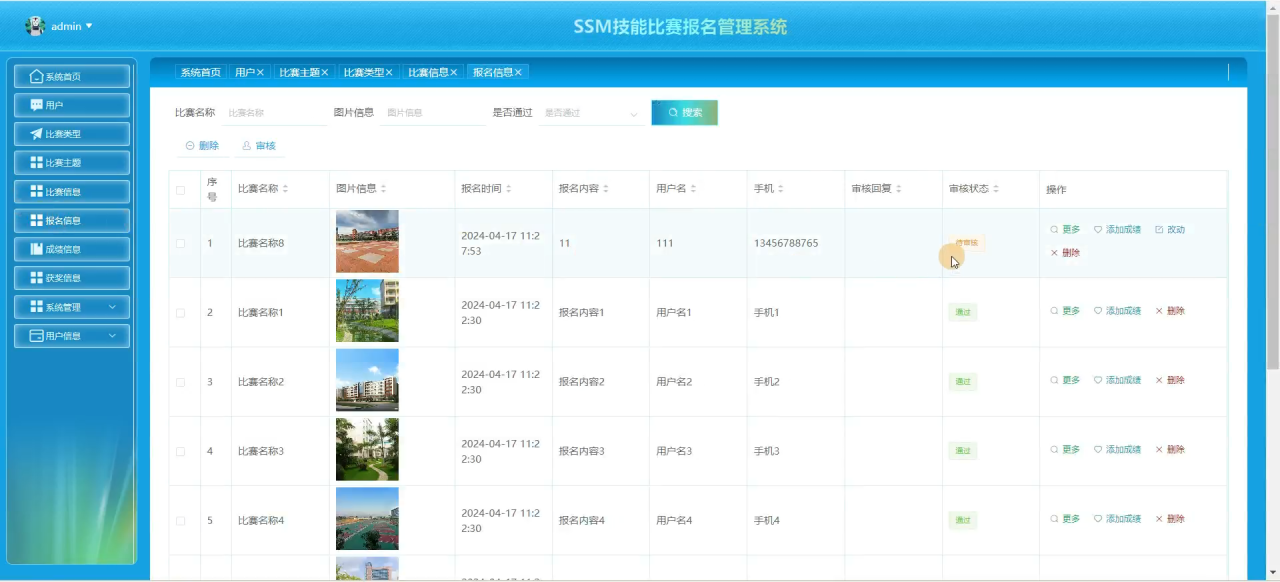Viewport: 1280px width, 582px height.
Task: Click 更多 for 比赛名称4 row
Action: click(1065, 519)
